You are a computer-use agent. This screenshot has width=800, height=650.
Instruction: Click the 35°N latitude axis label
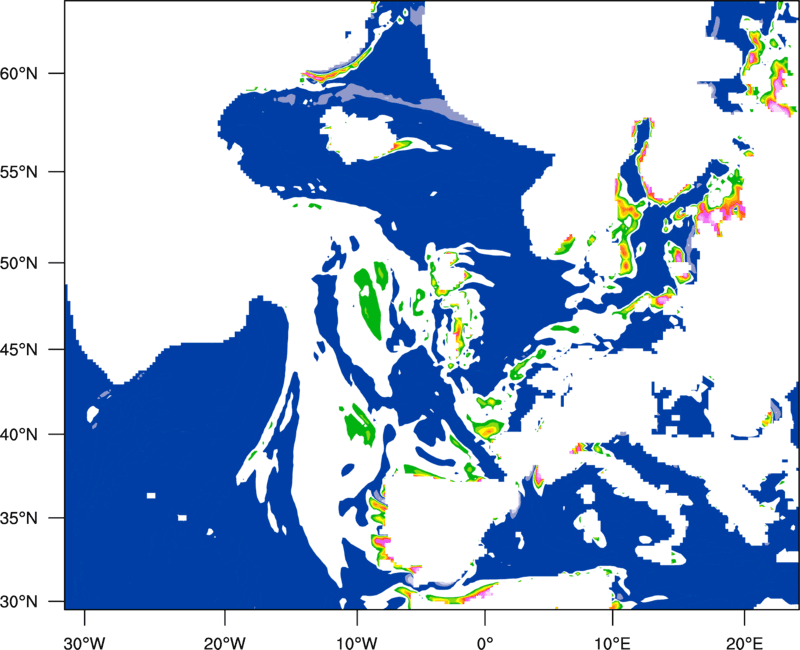31,519
